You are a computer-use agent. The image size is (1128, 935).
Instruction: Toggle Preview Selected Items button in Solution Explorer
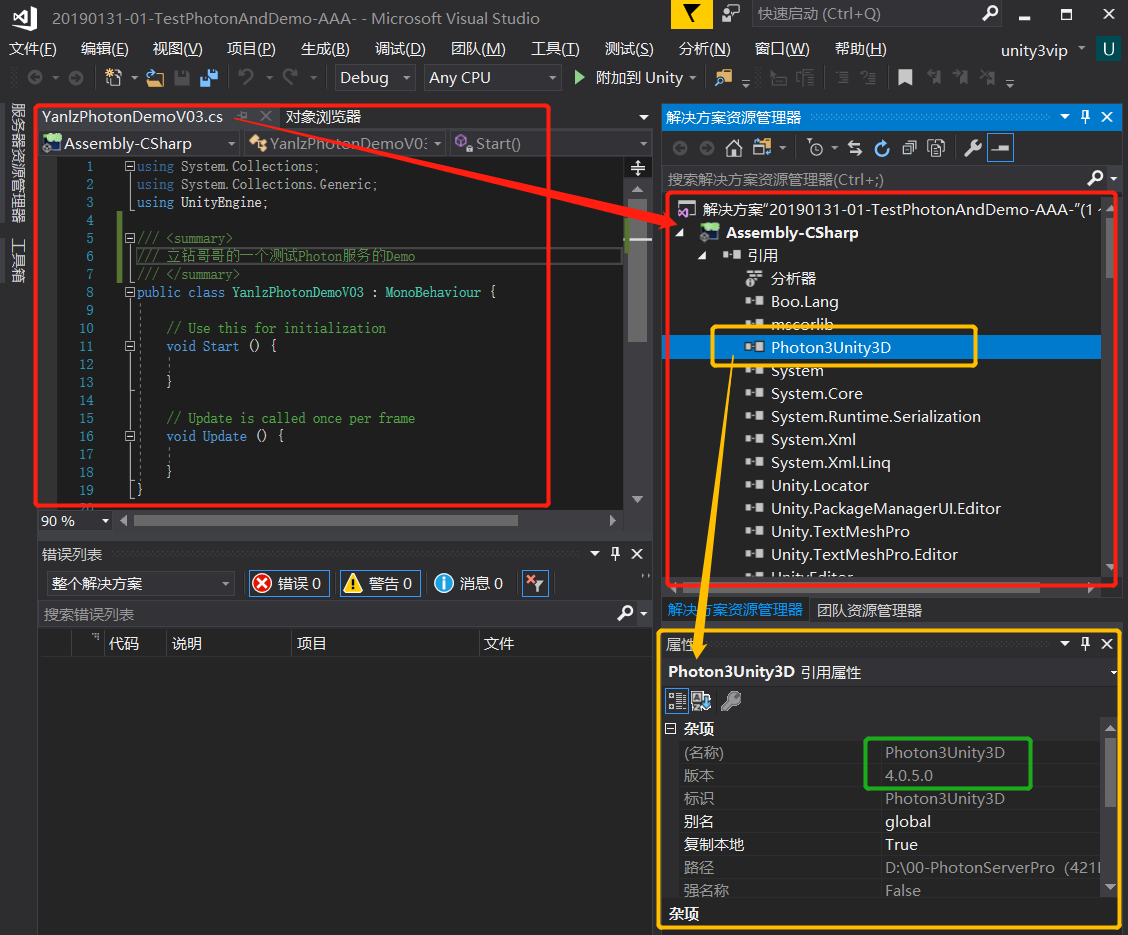click(1001, 148)
